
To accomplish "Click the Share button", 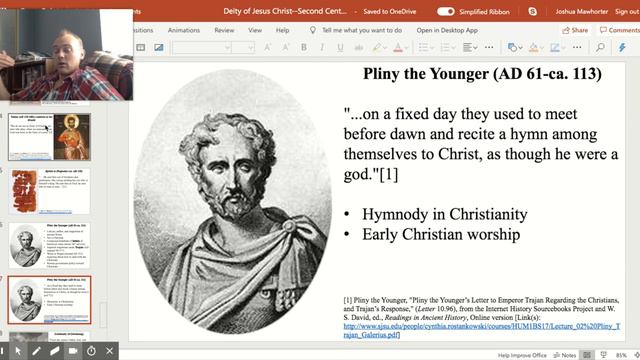I will pos(575,30).
